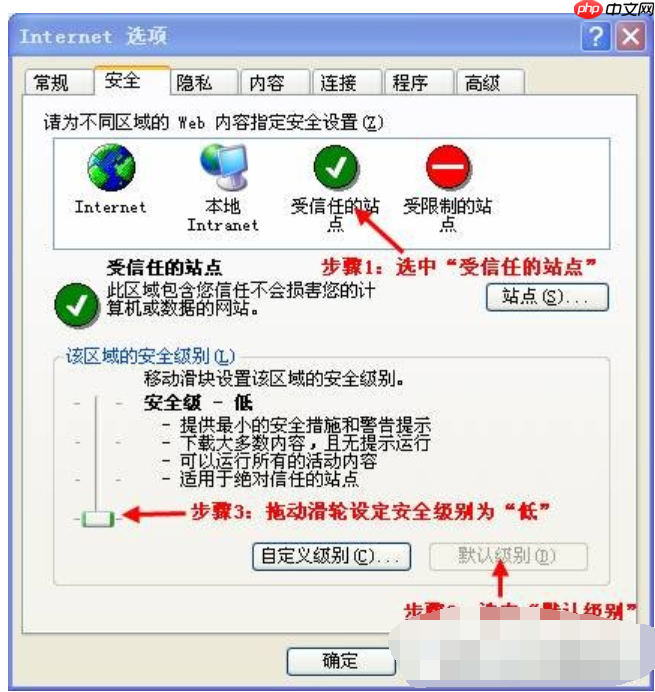Click the question mark help icon in title bar
The image size is (655, 692).
(x=596, y=37)
